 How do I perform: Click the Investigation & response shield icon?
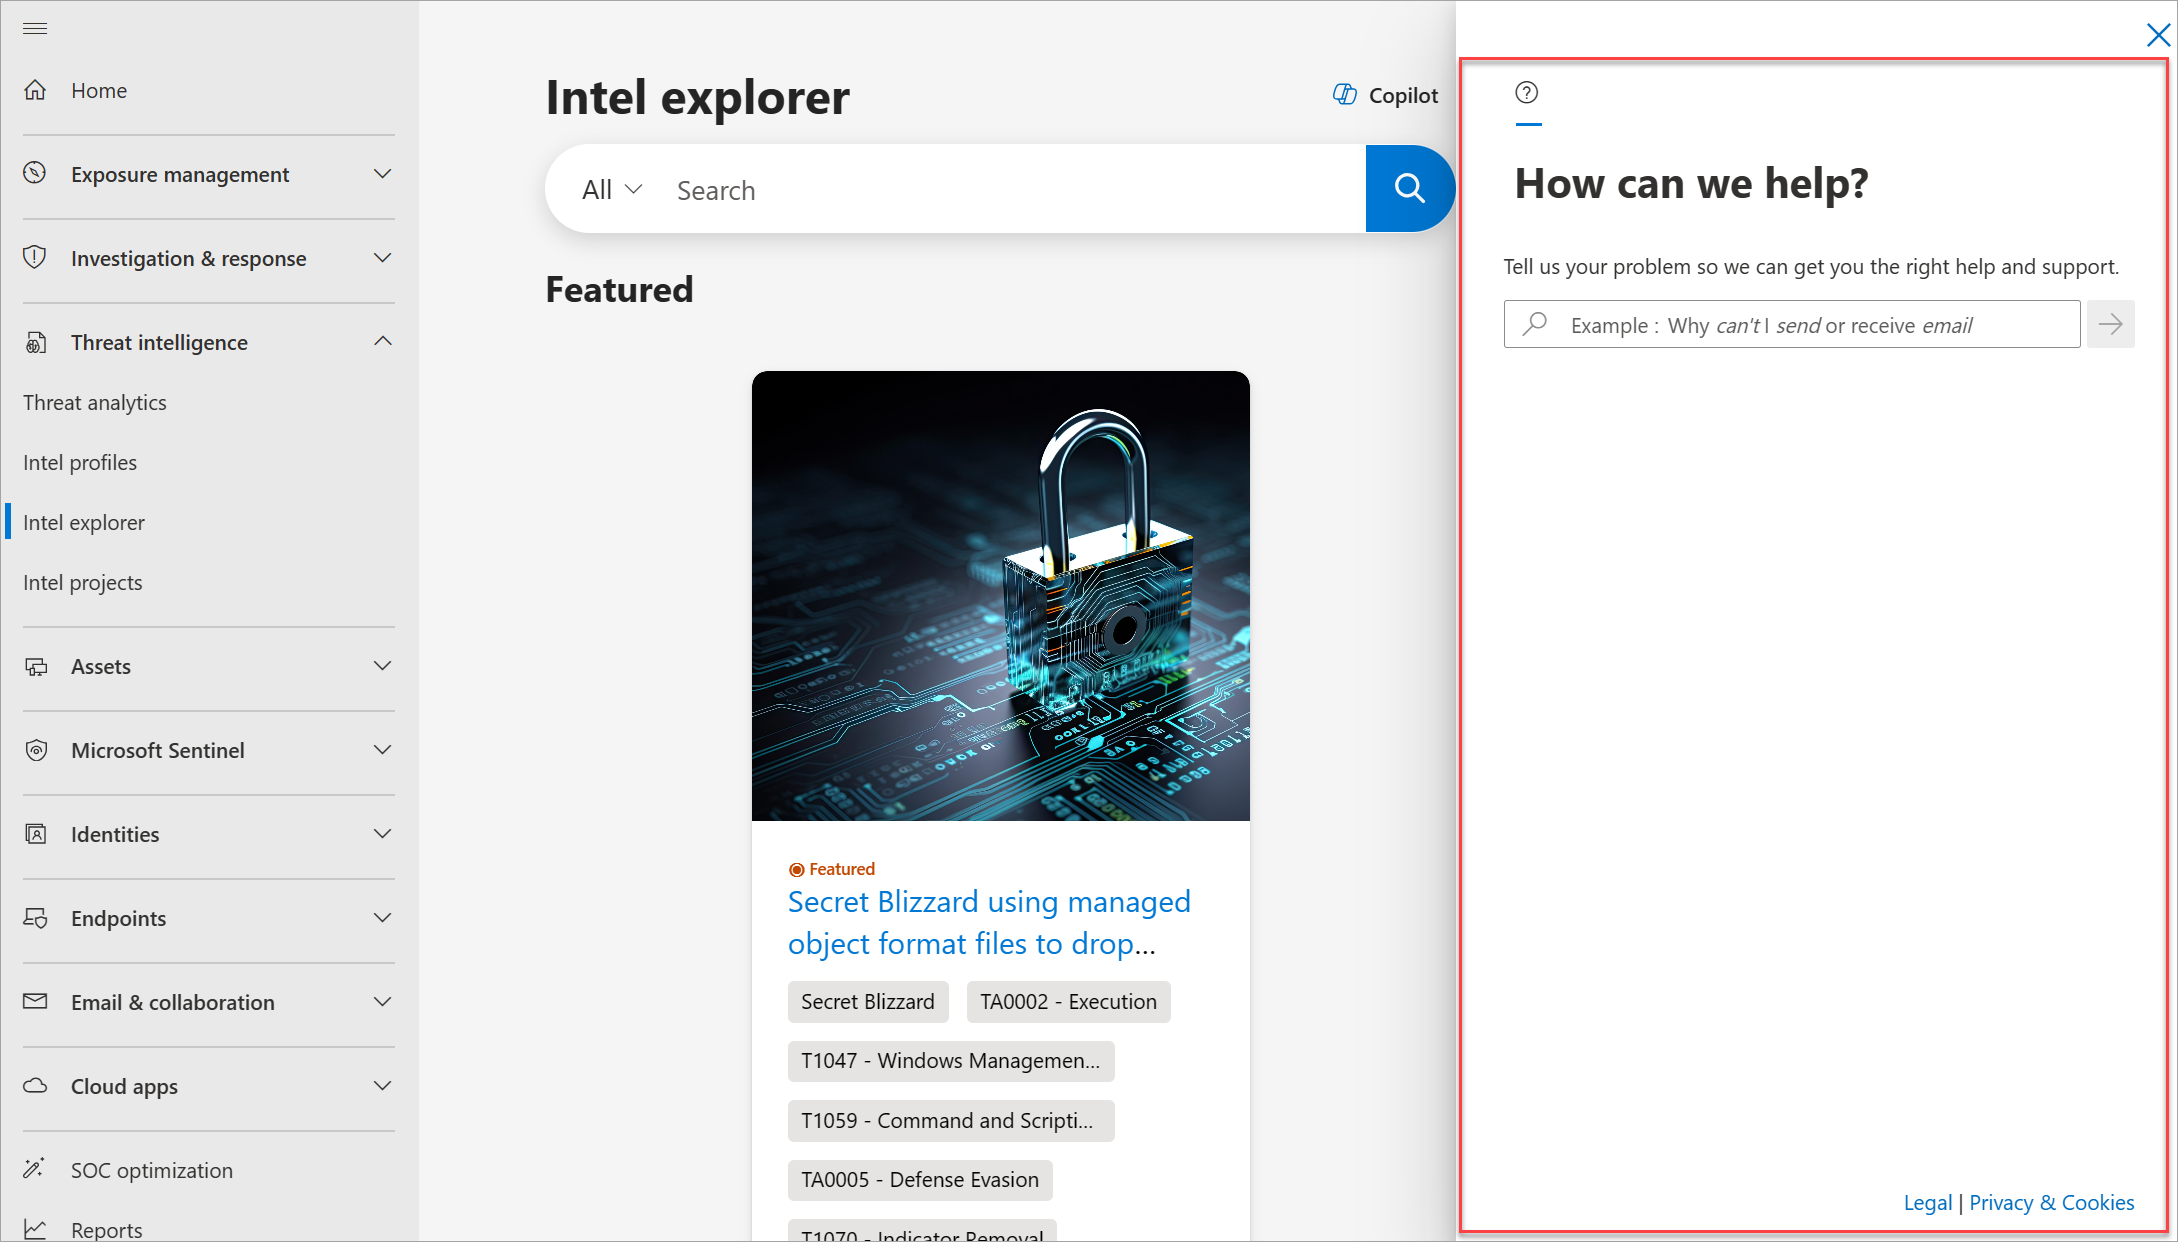coord(36,257)
